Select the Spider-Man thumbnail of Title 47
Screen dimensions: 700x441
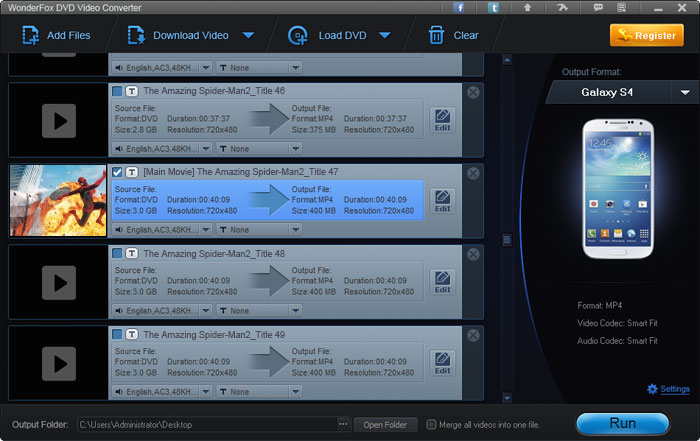pos(58,200)
